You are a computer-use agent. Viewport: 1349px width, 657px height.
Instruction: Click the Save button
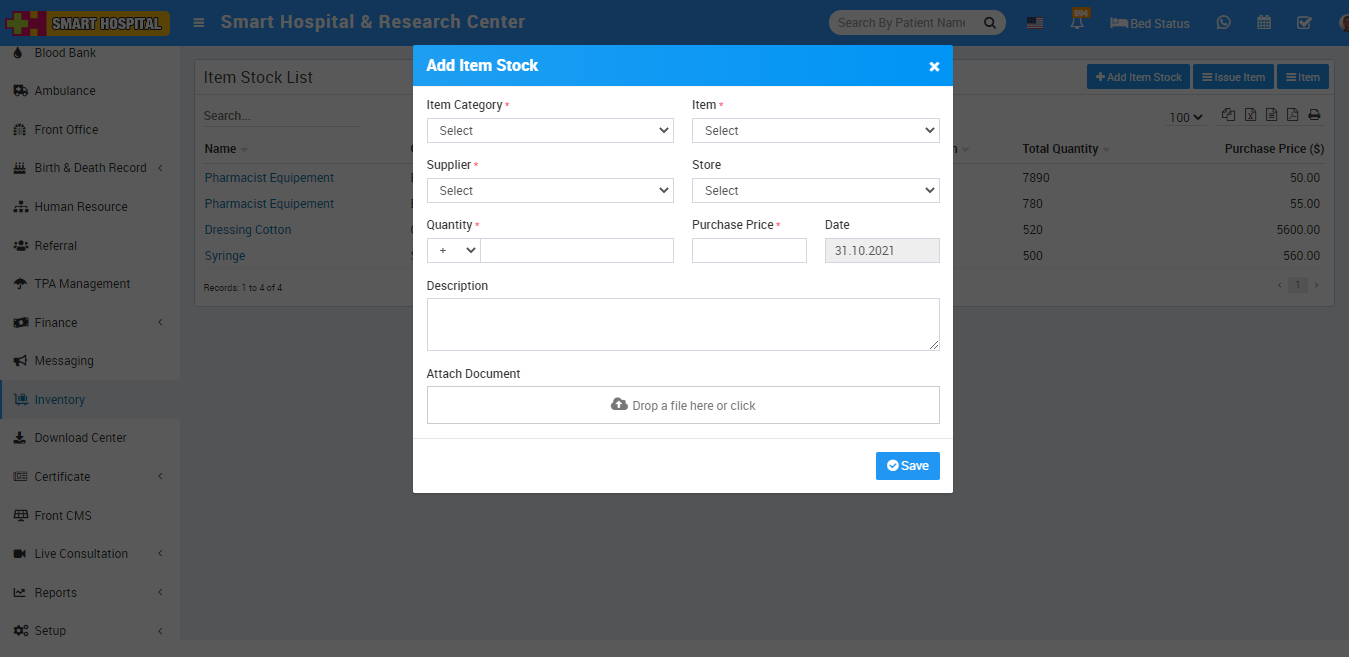[907, 466]
